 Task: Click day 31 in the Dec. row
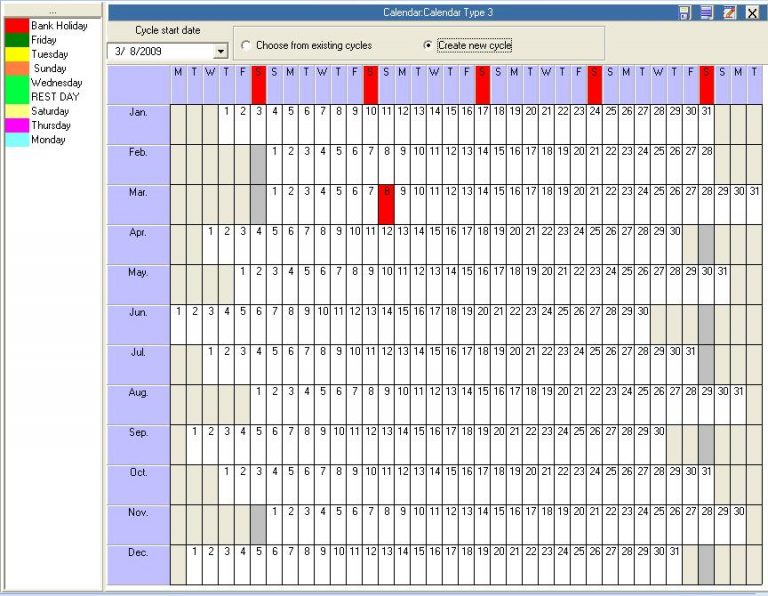[674, 565]
